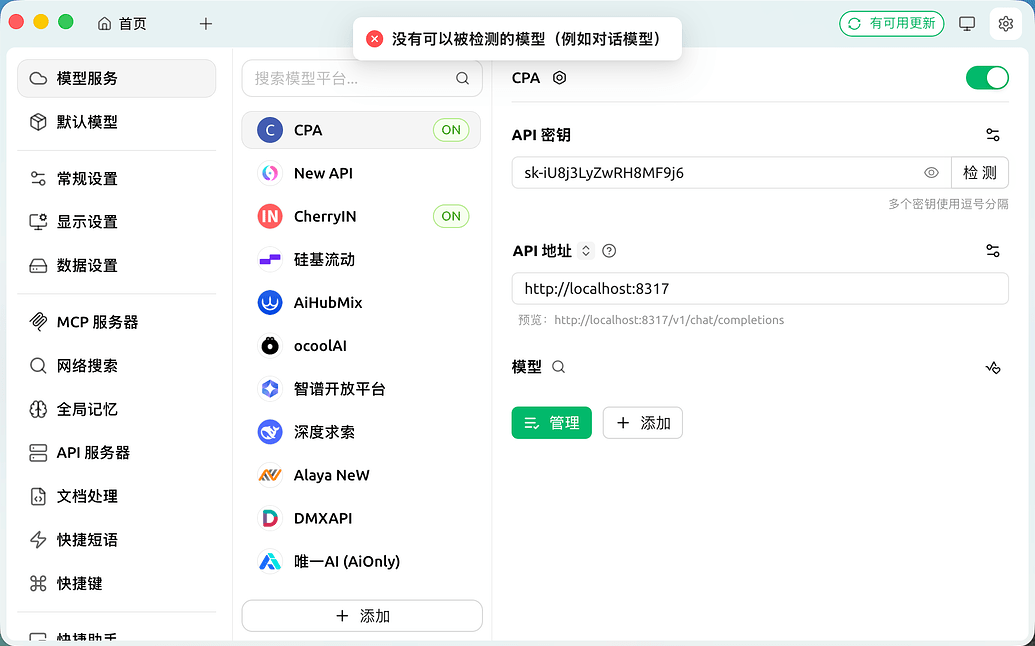1035x646 pixels.
Task: Switch to the 首页 tab
Action: 122,24
